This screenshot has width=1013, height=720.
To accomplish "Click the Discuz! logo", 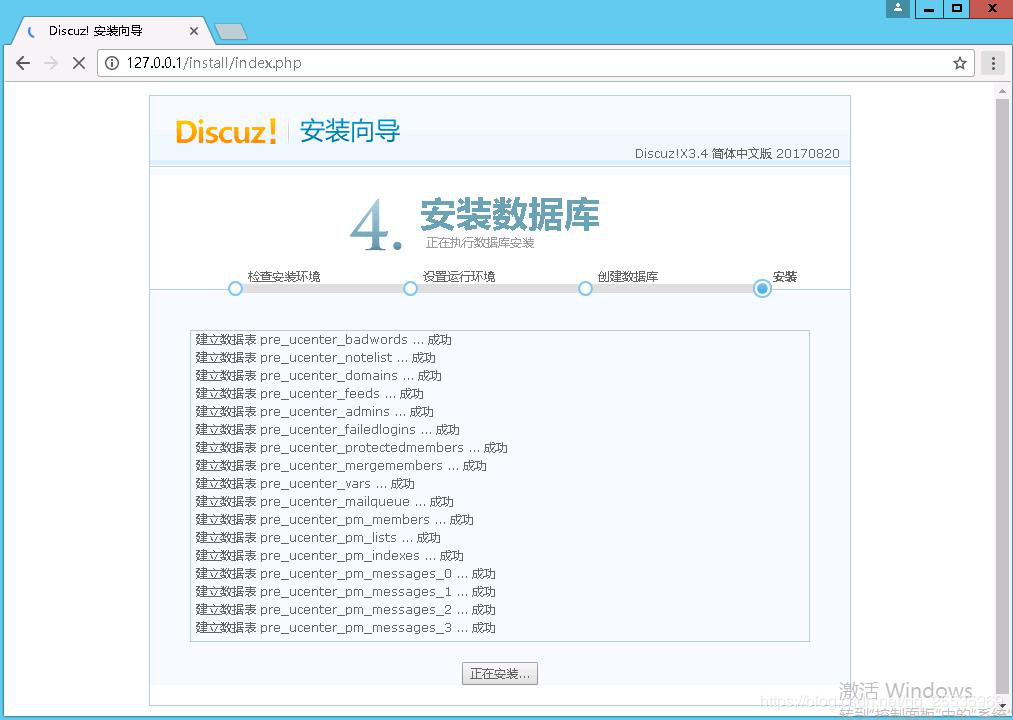I will [227, 131].
